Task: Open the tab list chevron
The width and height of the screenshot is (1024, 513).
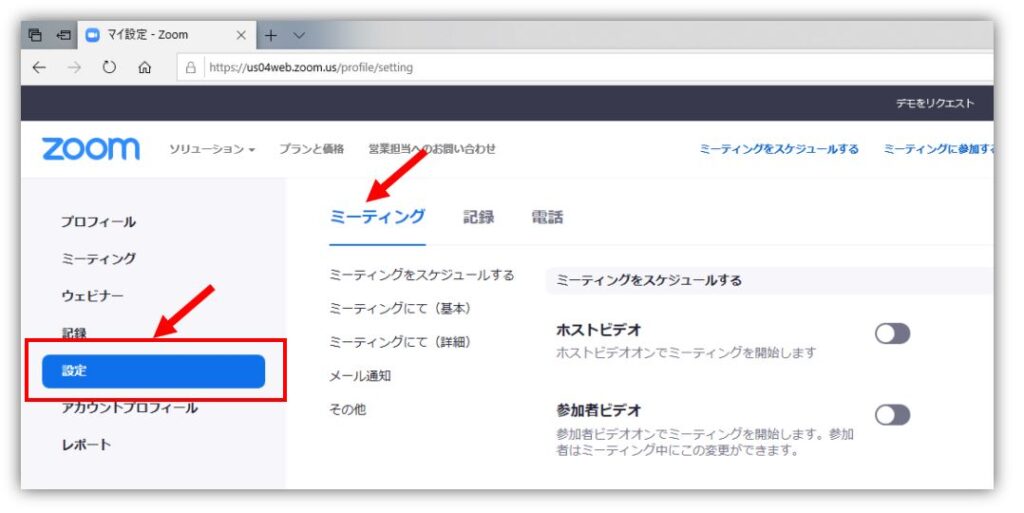Action: [299, 35]
